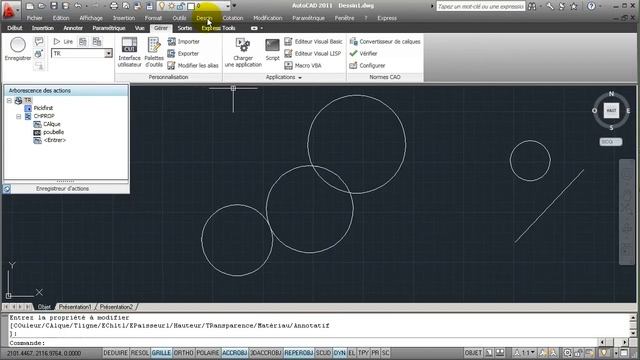
Task: Toggle GRILLE grid display
Action: coord(161,353)
